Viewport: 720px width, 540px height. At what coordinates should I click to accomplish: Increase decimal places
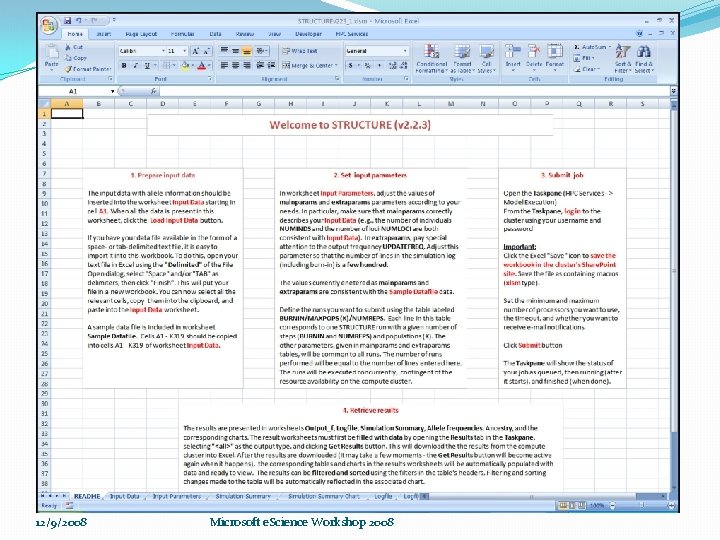point(393,66)
